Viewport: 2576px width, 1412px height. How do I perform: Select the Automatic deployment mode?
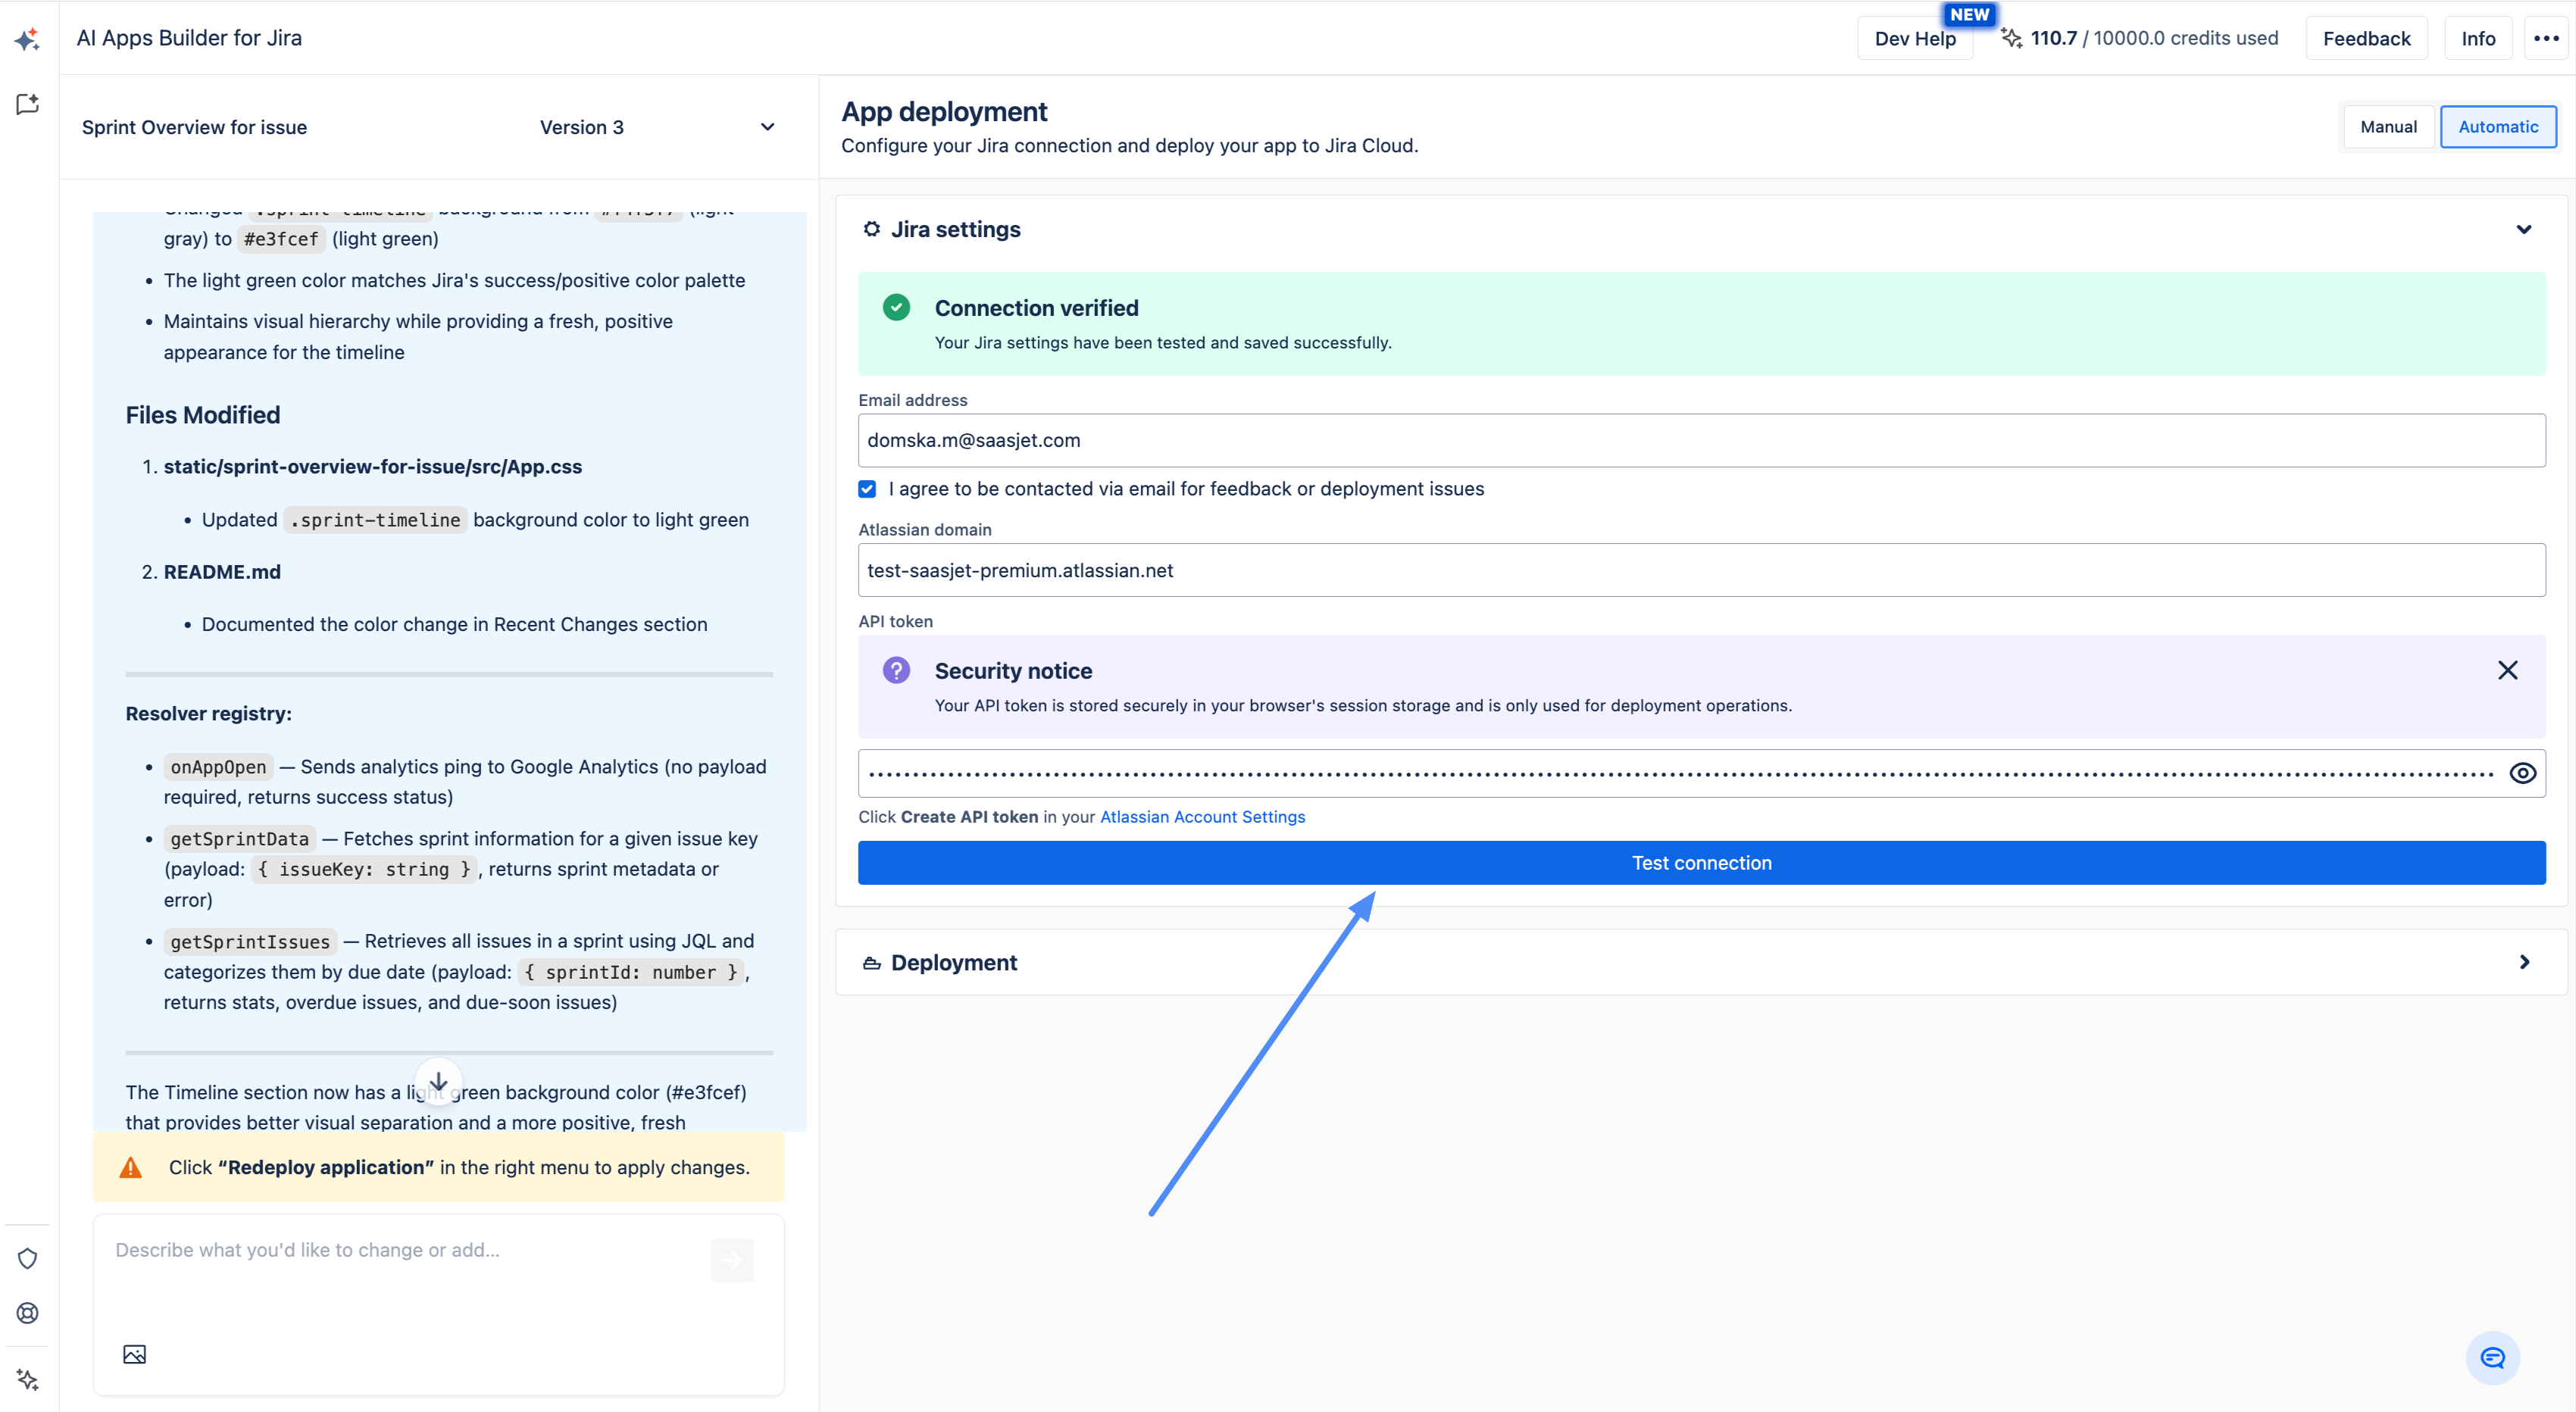2497,127
